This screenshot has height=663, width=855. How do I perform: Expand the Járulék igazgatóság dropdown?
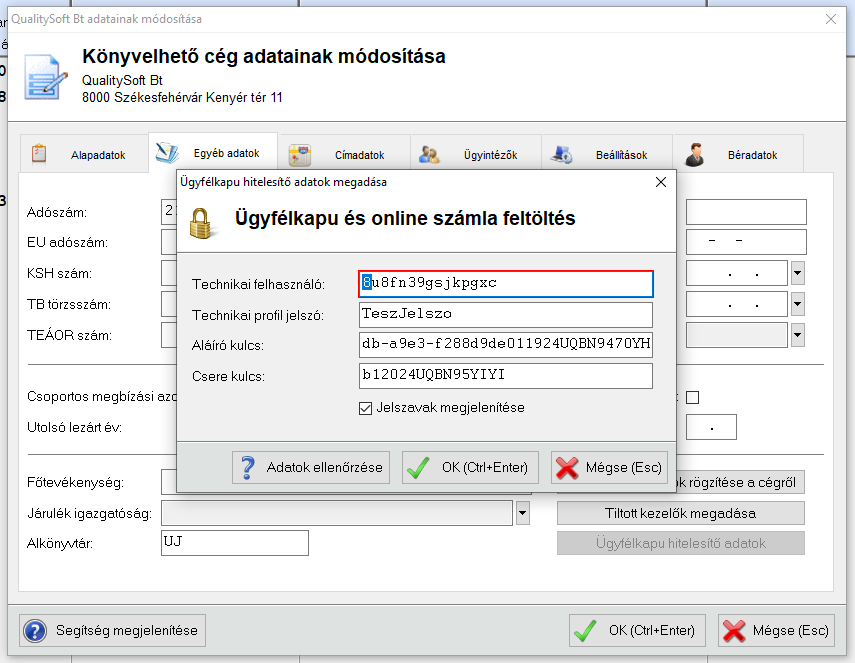[522, 513]
